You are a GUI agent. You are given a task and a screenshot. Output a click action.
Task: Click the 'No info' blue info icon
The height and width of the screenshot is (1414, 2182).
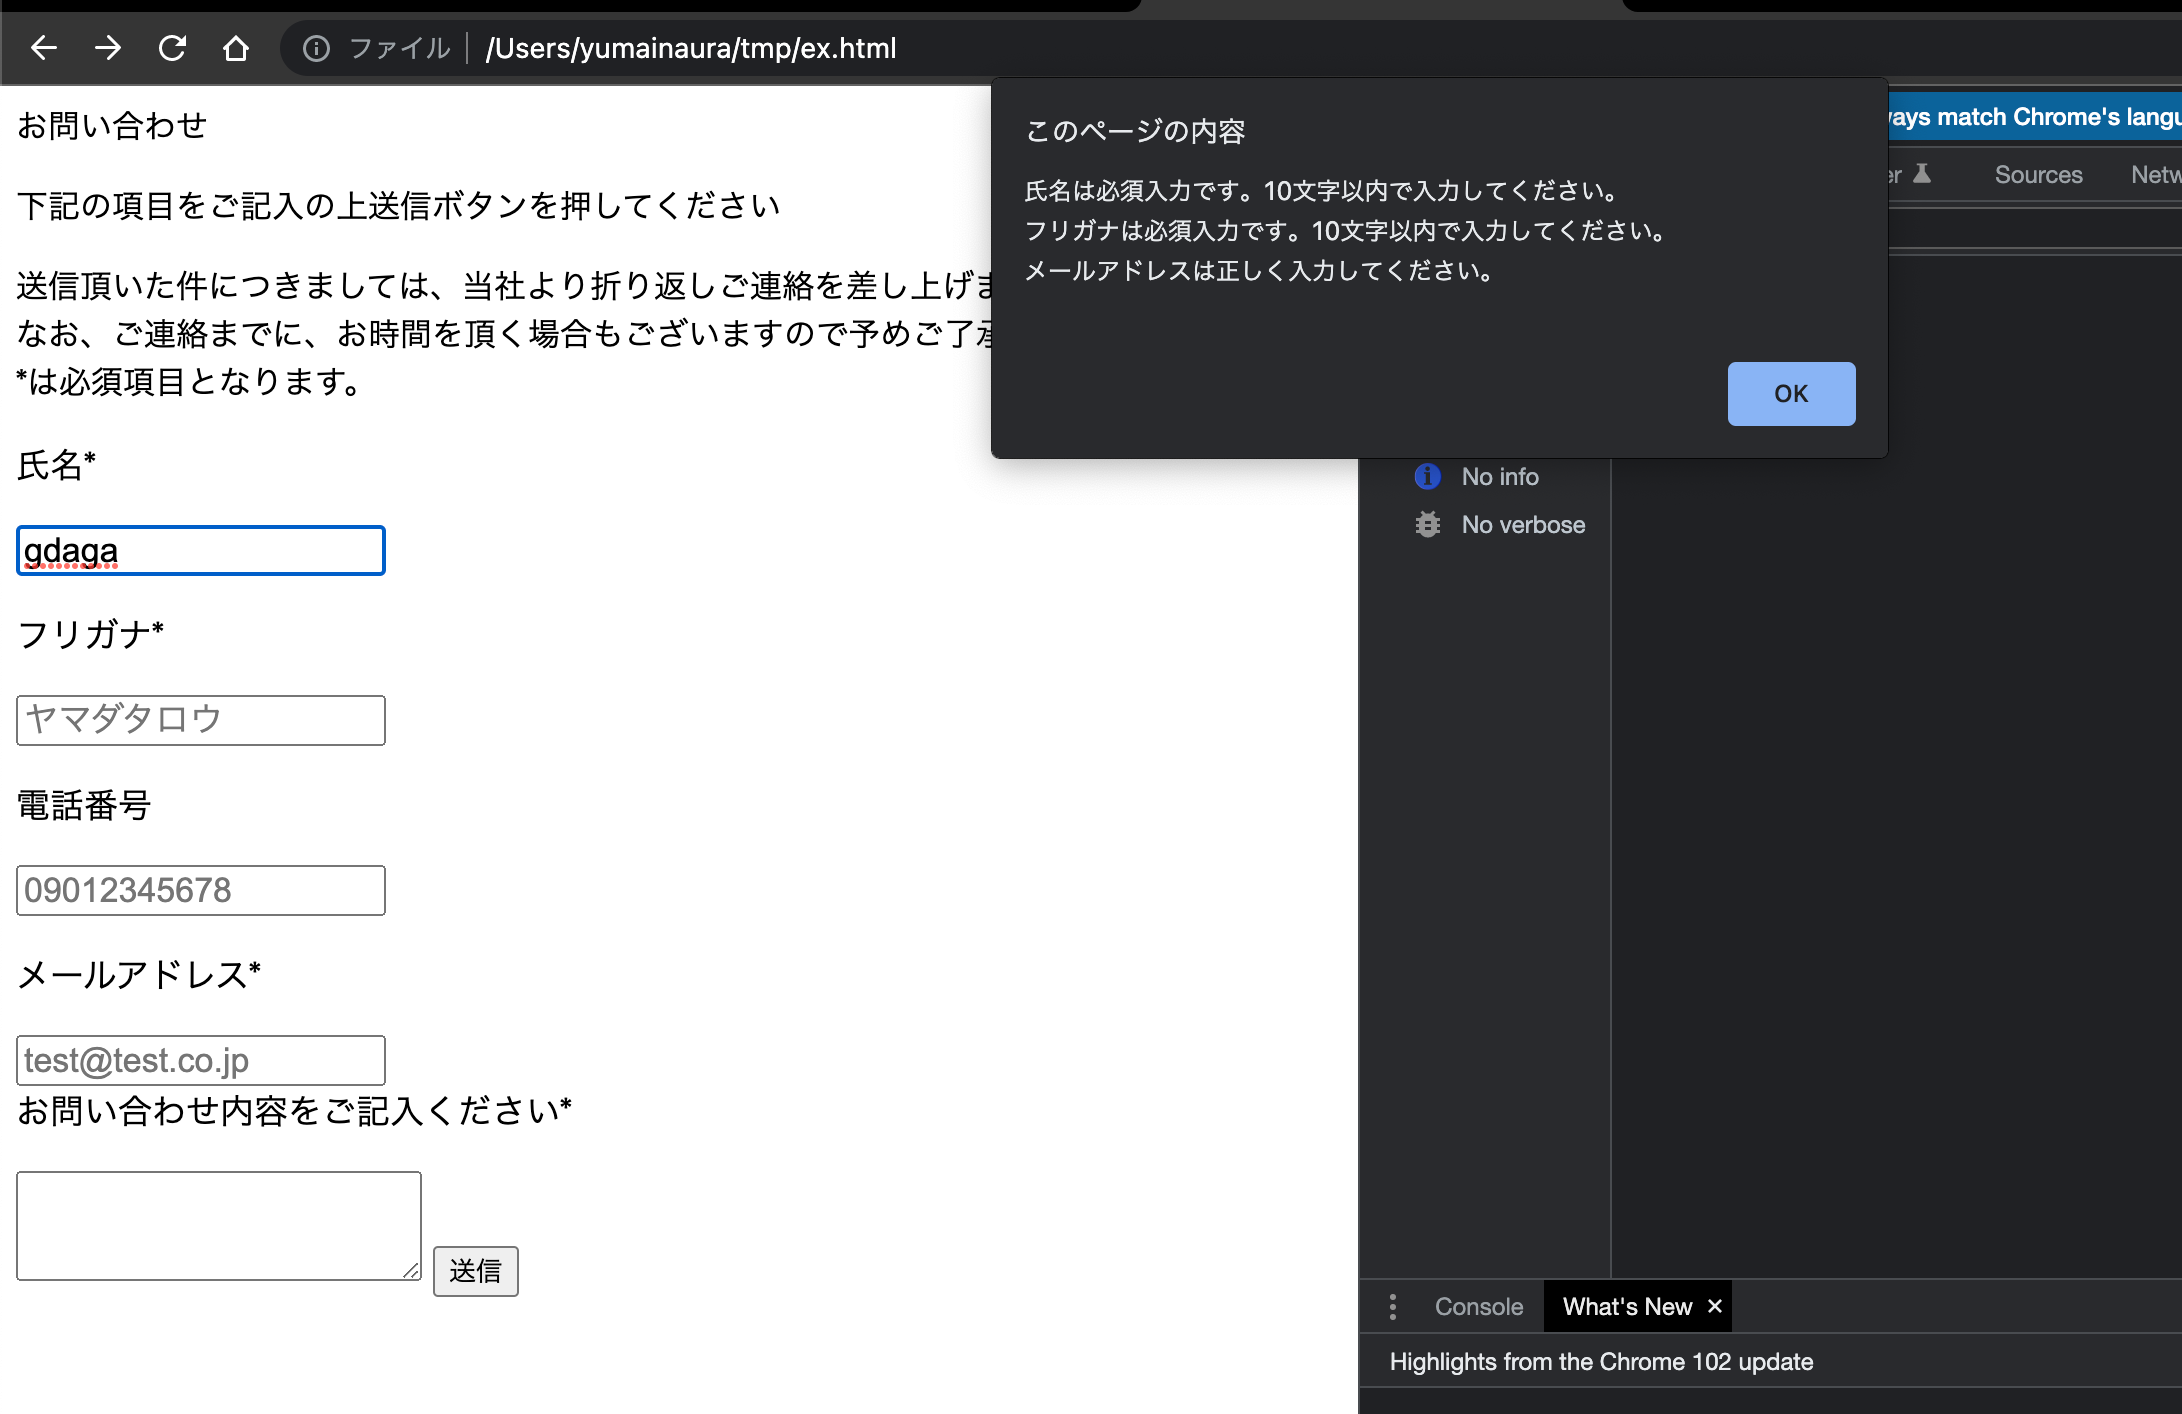pos(1428,477)
